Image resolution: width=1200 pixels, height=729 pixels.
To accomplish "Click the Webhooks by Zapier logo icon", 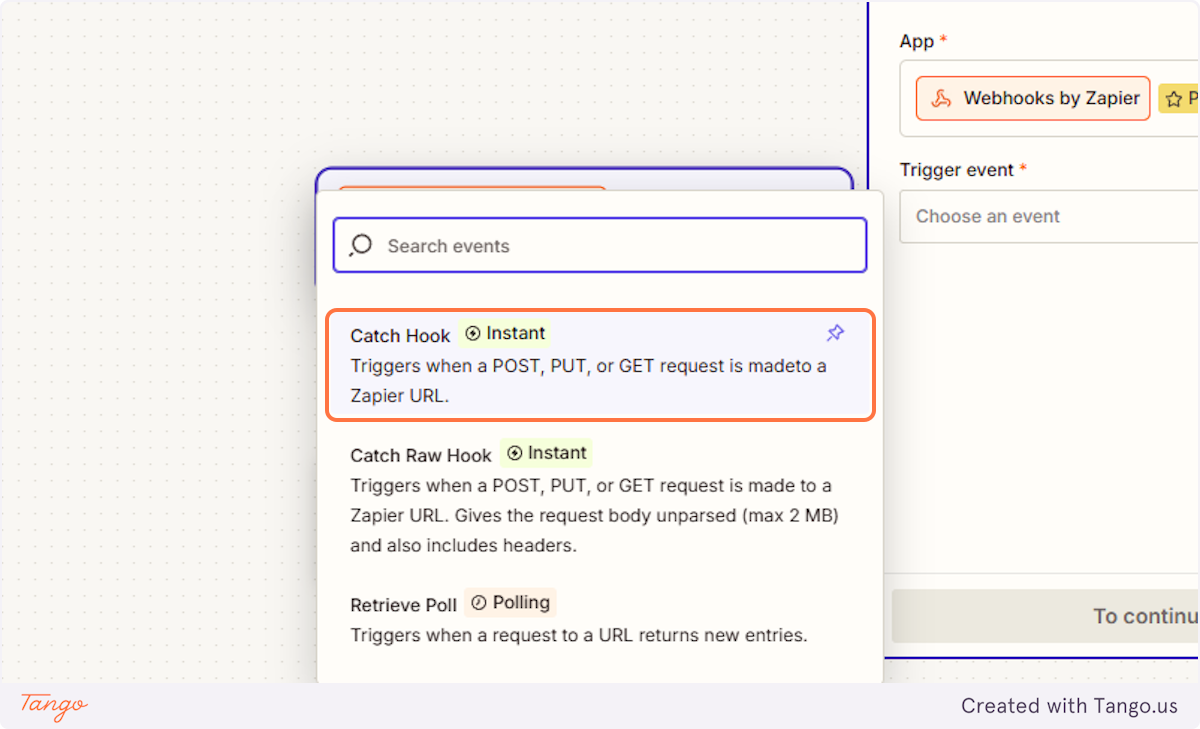I will tap(941, 99).
